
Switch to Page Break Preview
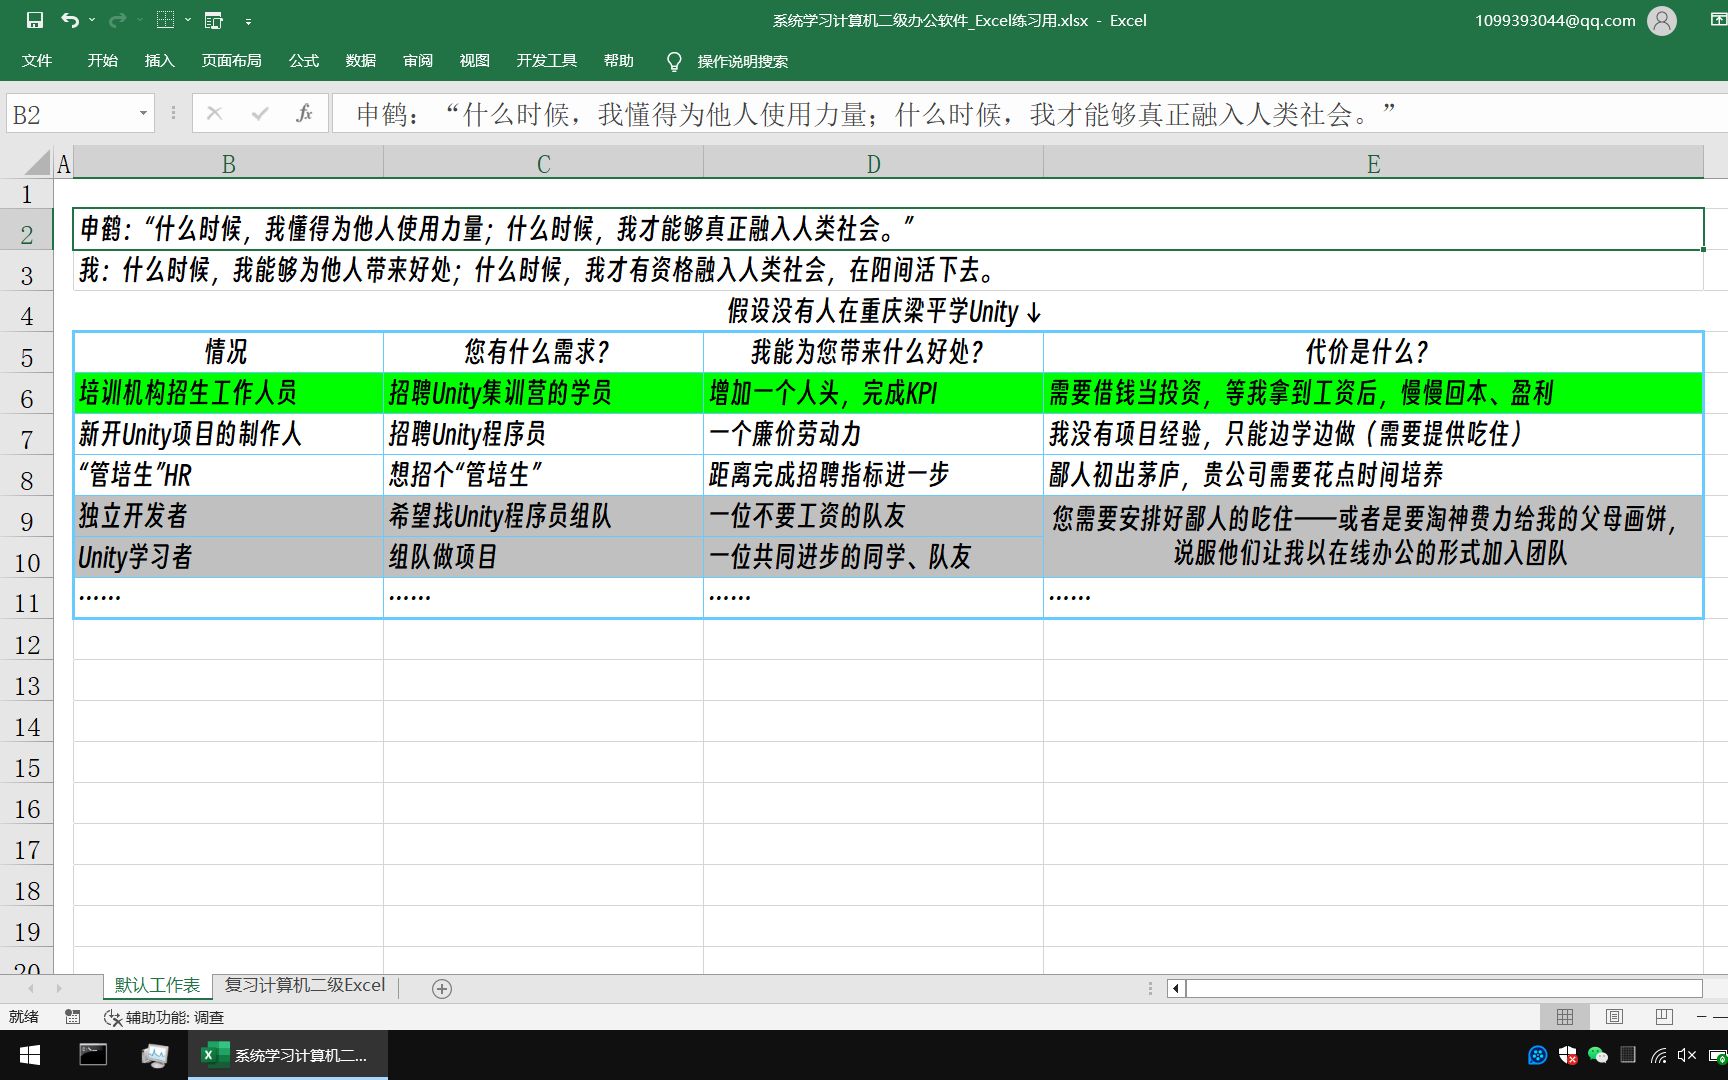[x=1664, y=1017]
